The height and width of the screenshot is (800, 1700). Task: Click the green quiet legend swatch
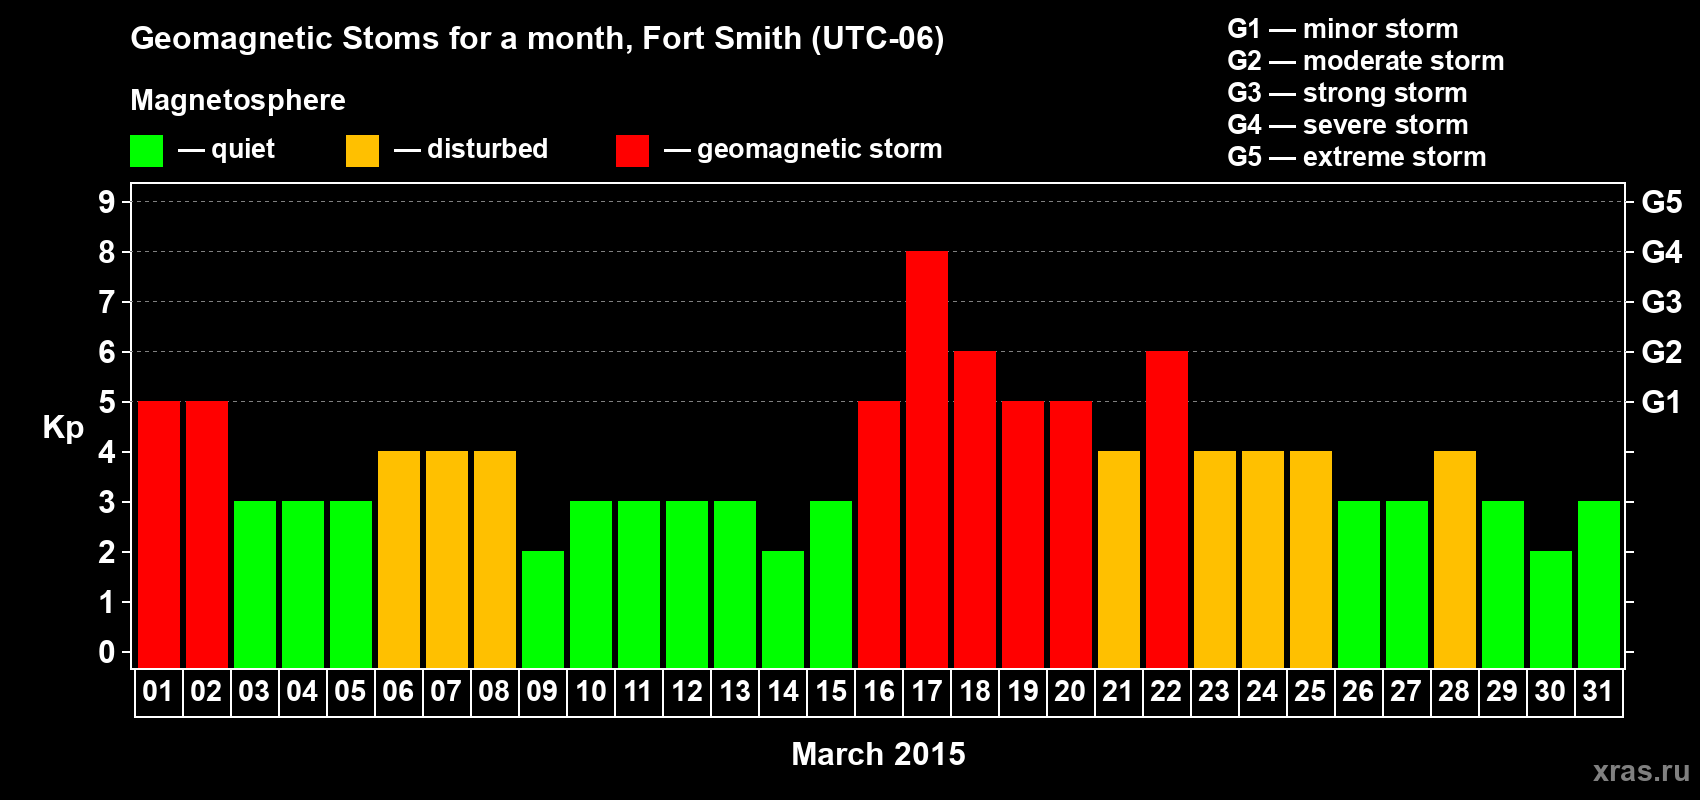click(146, 151)
